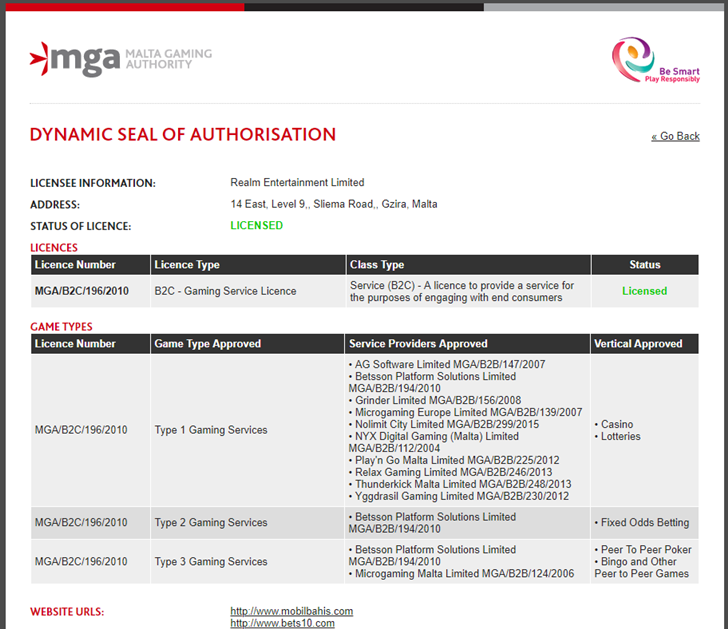Click the LICENCES section heading
Viewport: 728px width, 629px height.
(54, 247)
